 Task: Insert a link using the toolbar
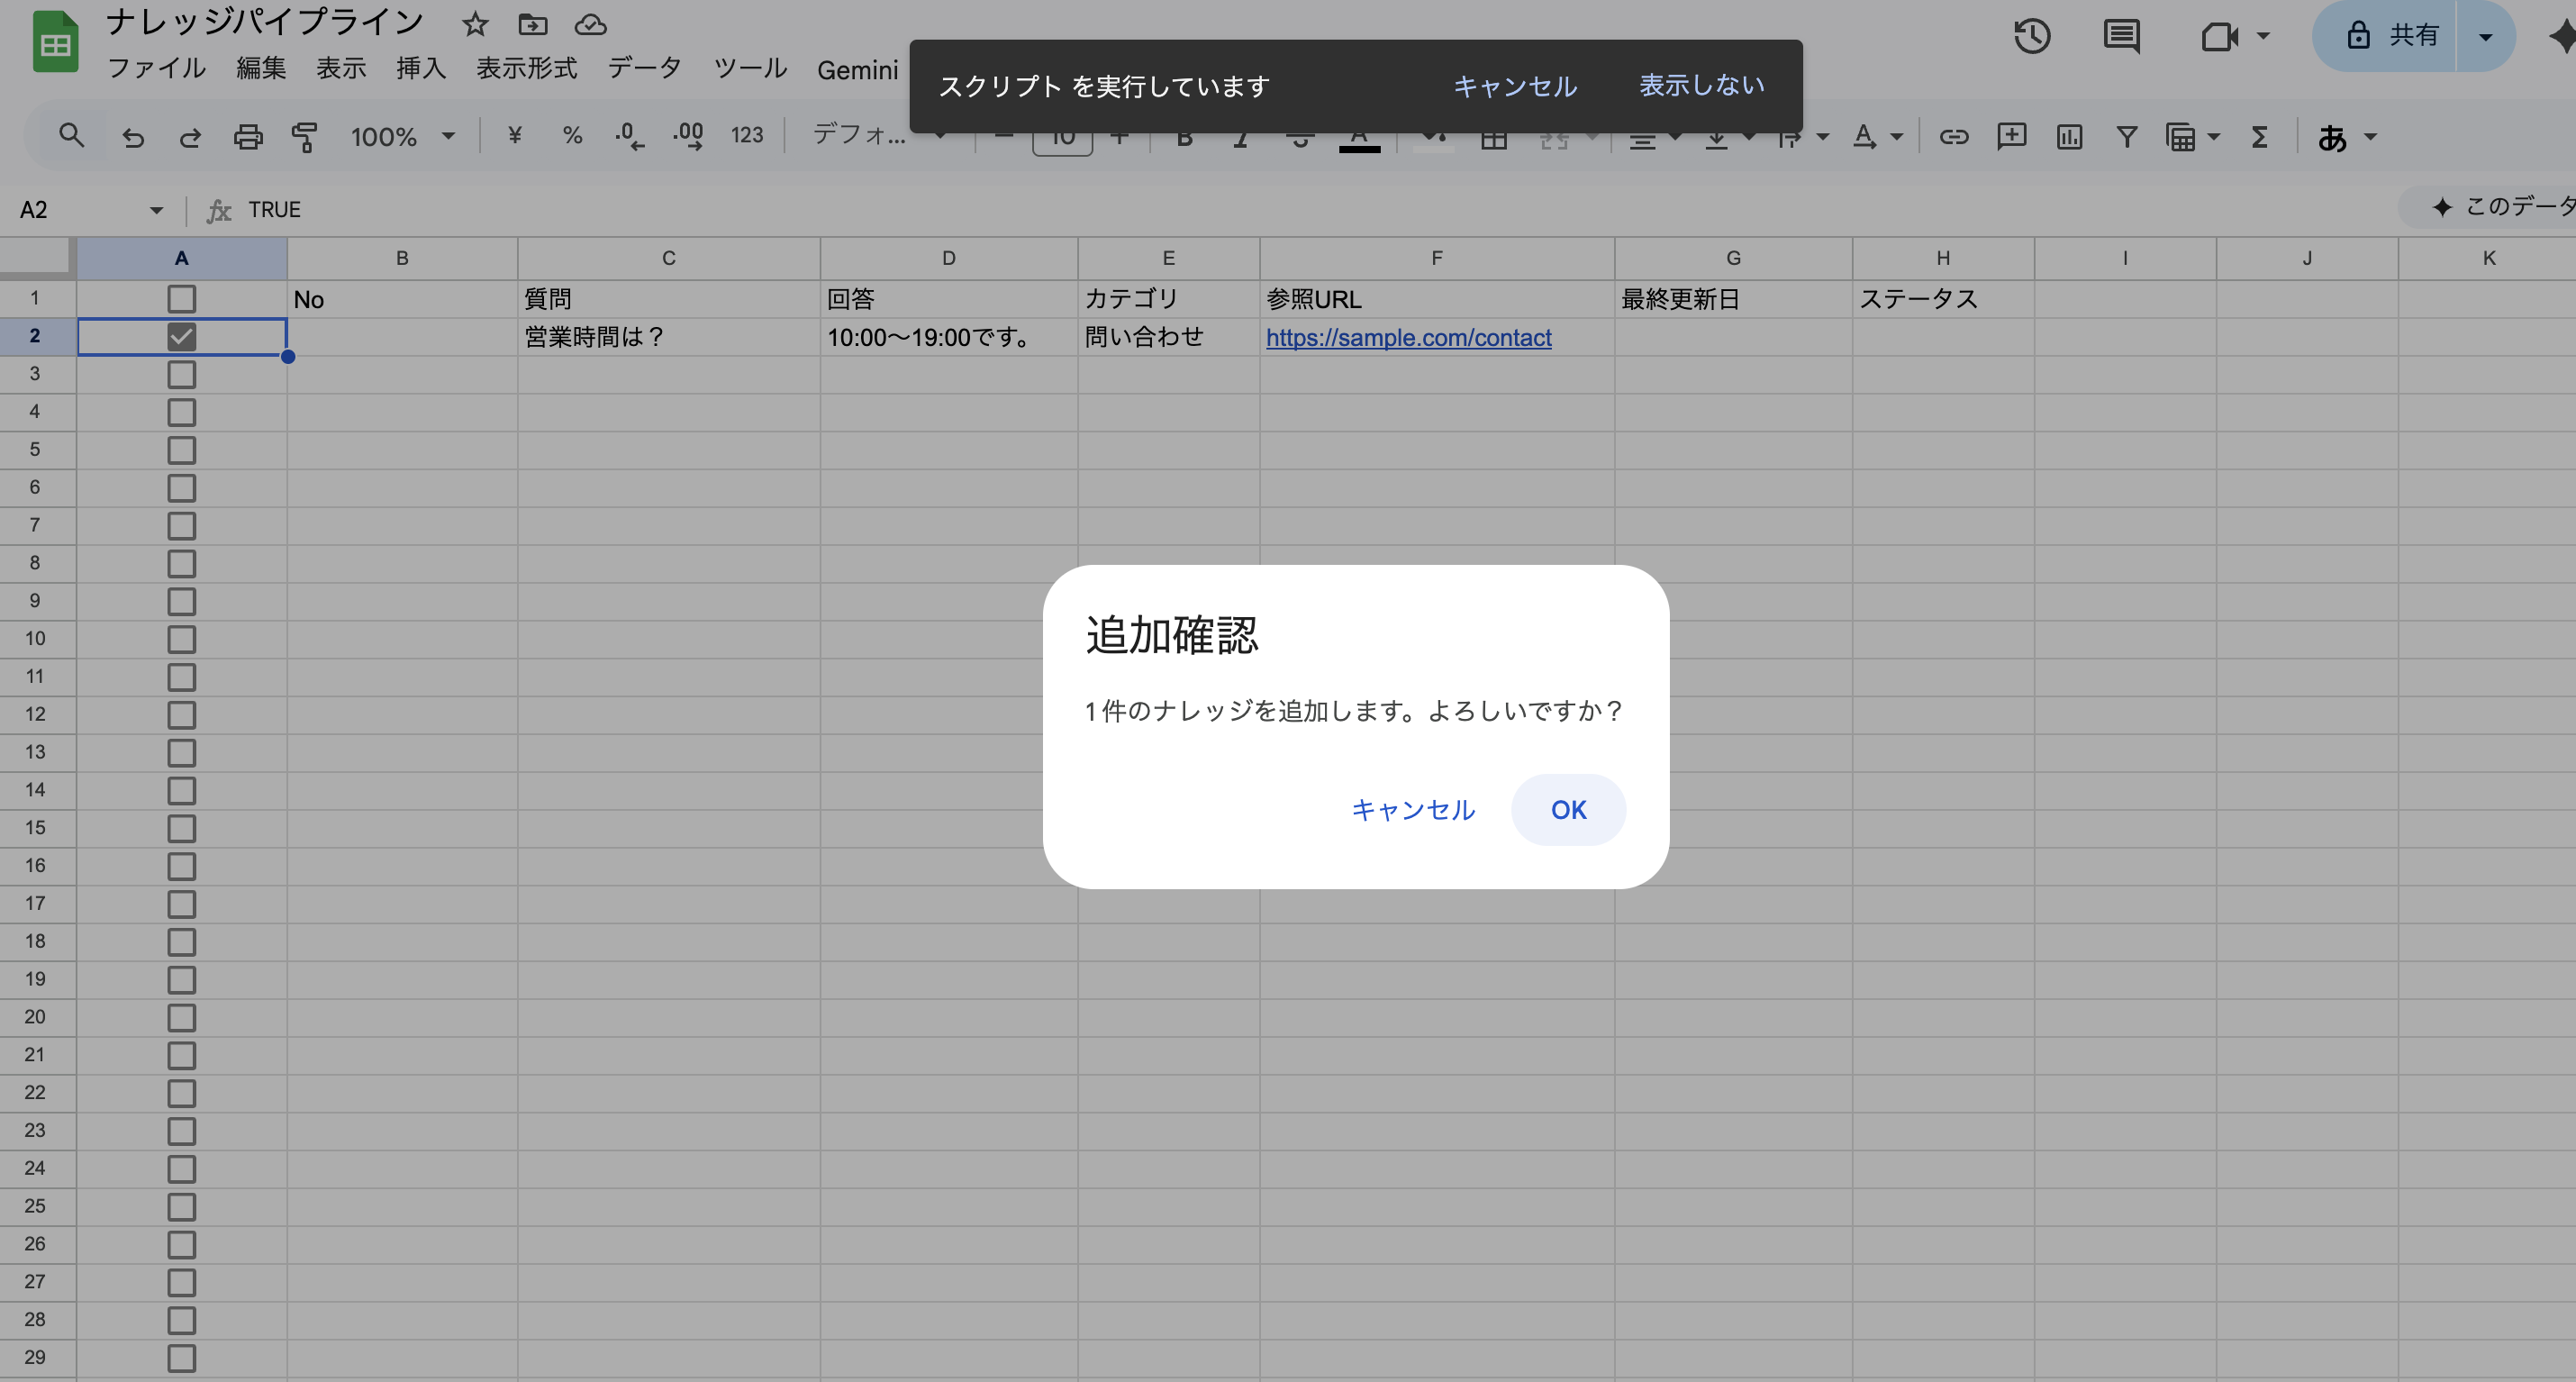pos(1955,136)
